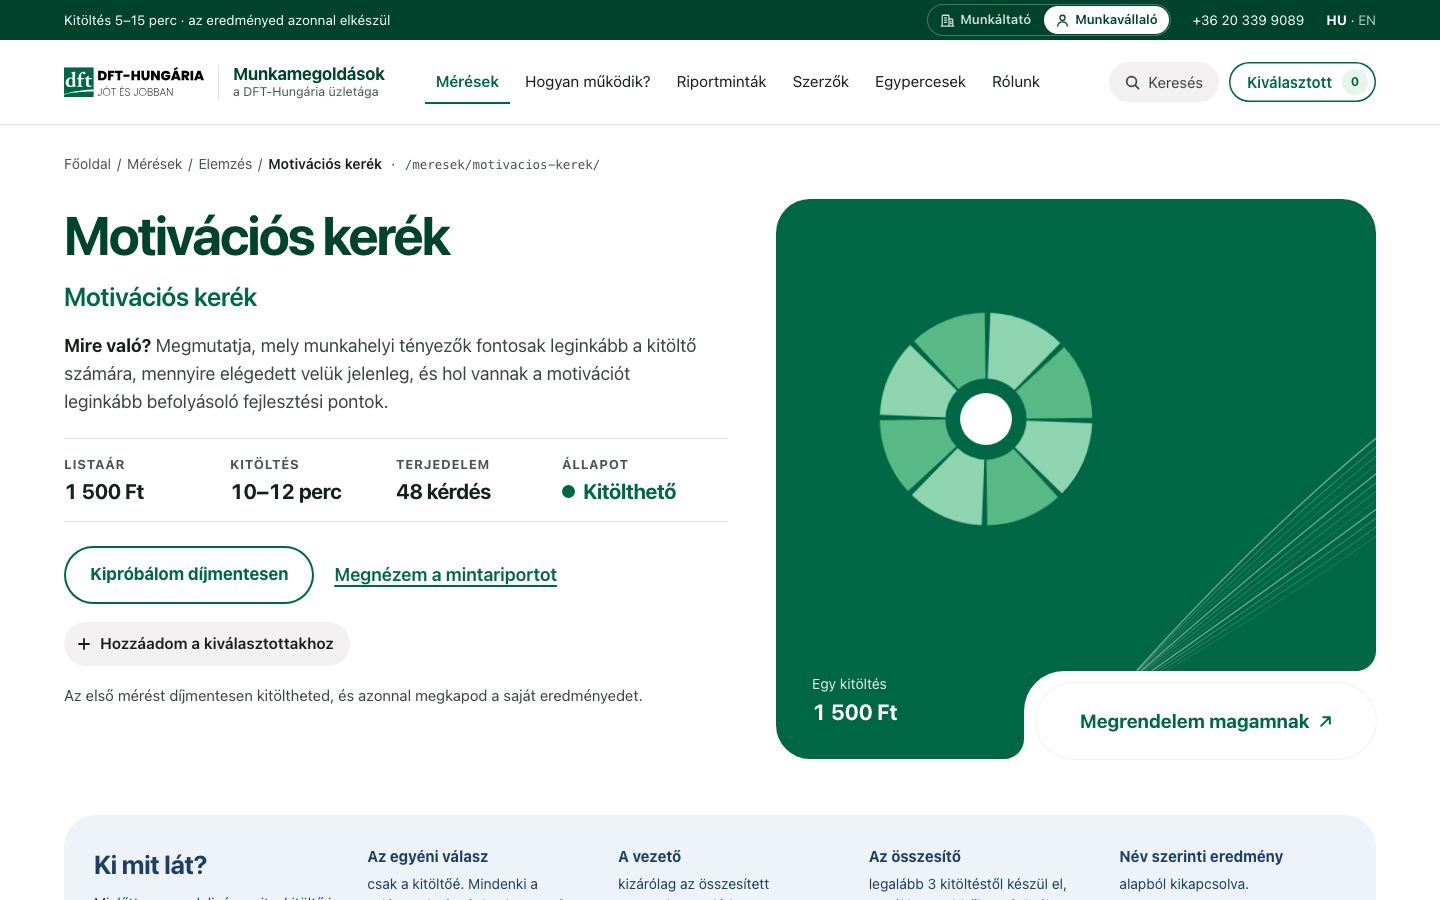Switch to Munkáltató view
This screenshot has height=900, width=1440.
coord(986,20)
